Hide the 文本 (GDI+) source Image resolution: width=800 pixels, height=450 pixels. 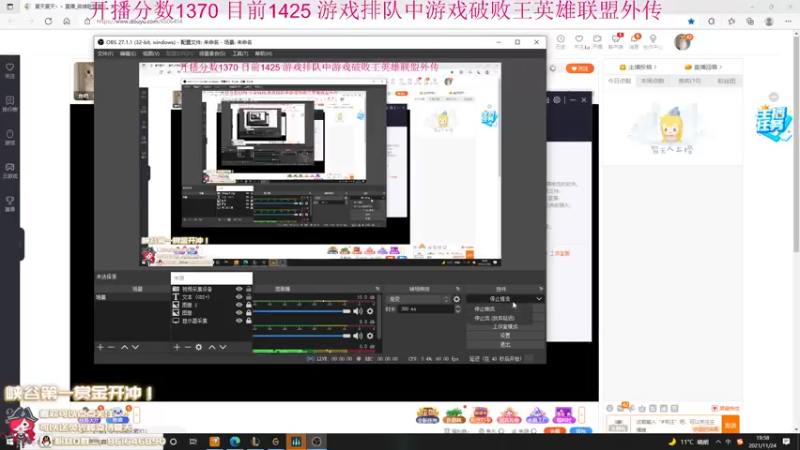coord(239,297)
